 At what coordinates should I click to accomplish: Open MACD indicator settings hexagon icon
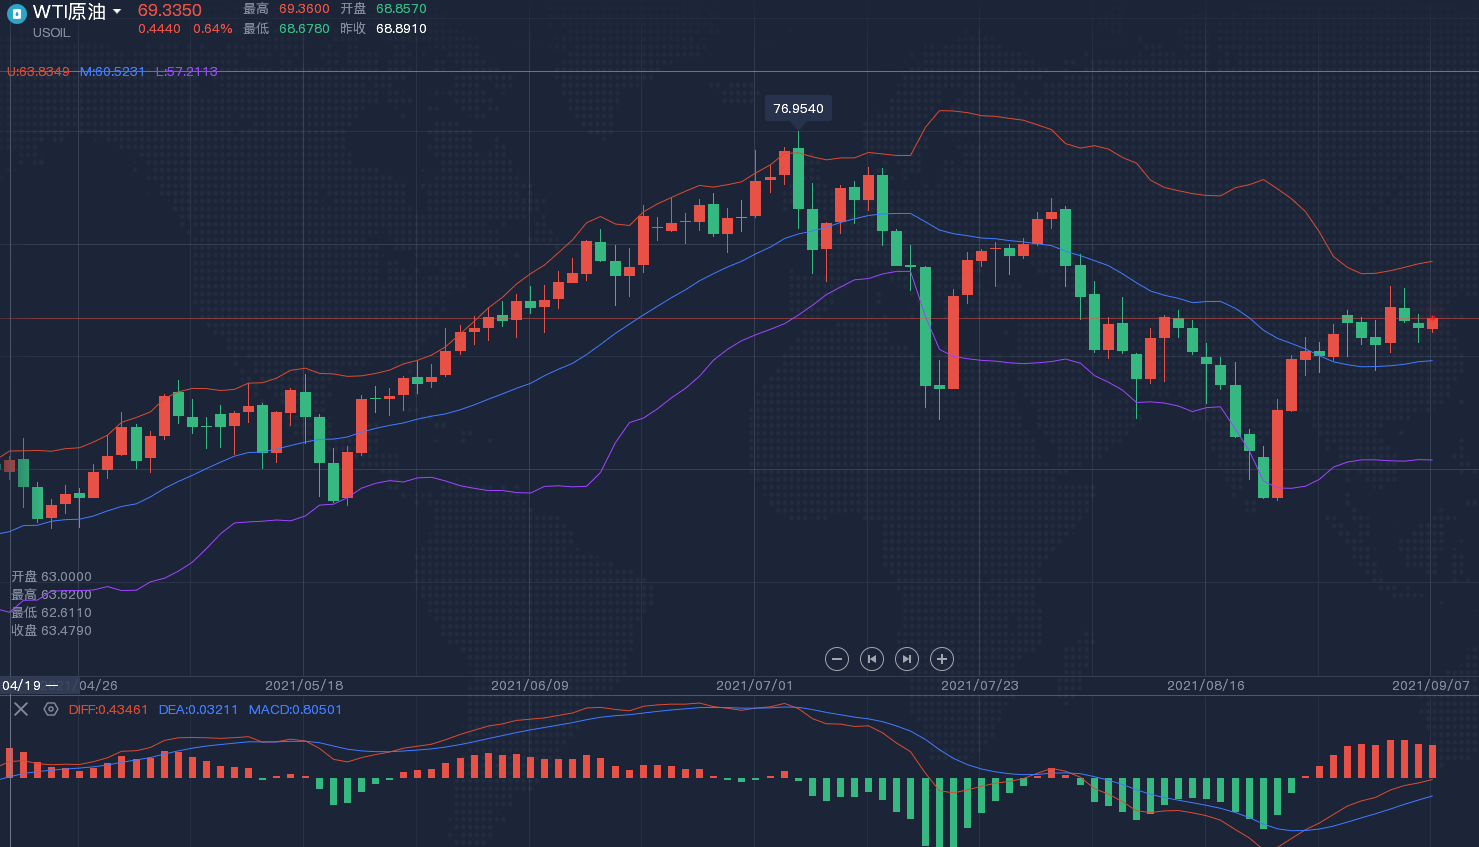tap(51, 709)
